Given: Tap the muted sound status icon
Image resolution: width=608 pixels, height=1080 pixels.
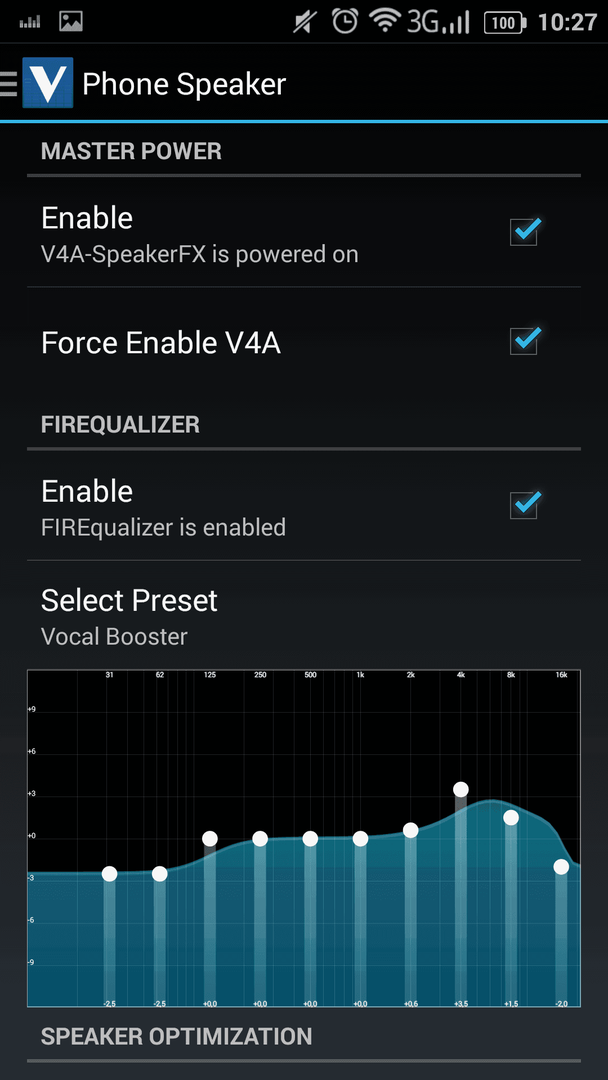Looking at the screenshot, I should coord(303,23).
